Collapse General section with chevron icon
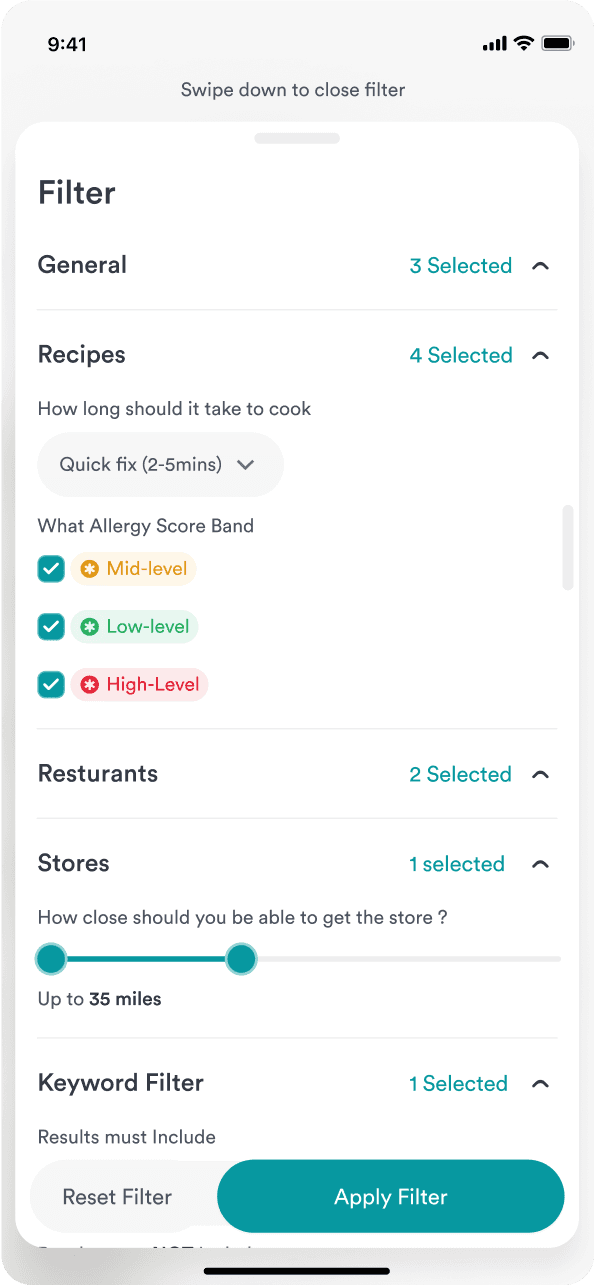Screen dimensions: 594x1285 [541, 266]
